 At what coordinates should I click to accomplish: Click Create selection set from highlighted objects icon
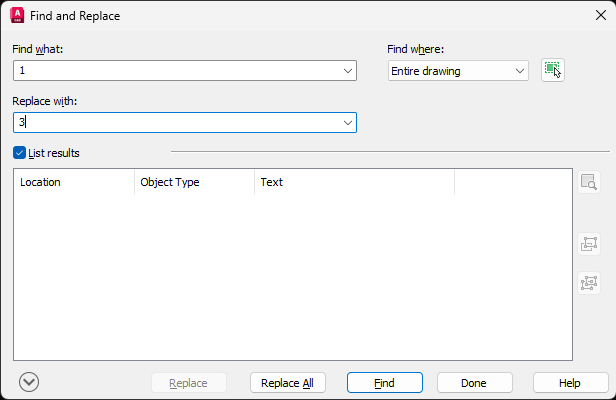coord(589,216)
